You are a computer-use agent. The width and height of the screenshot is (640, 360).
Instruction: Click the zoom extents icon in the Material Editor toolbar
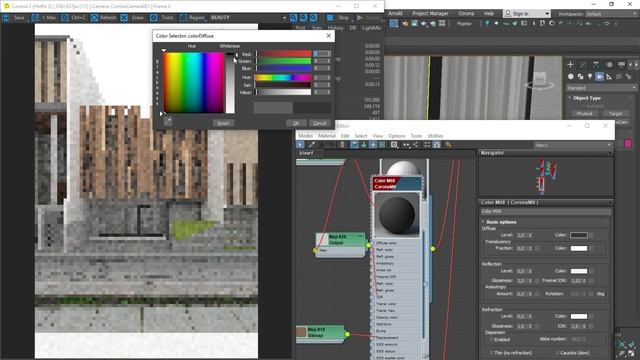427,144
